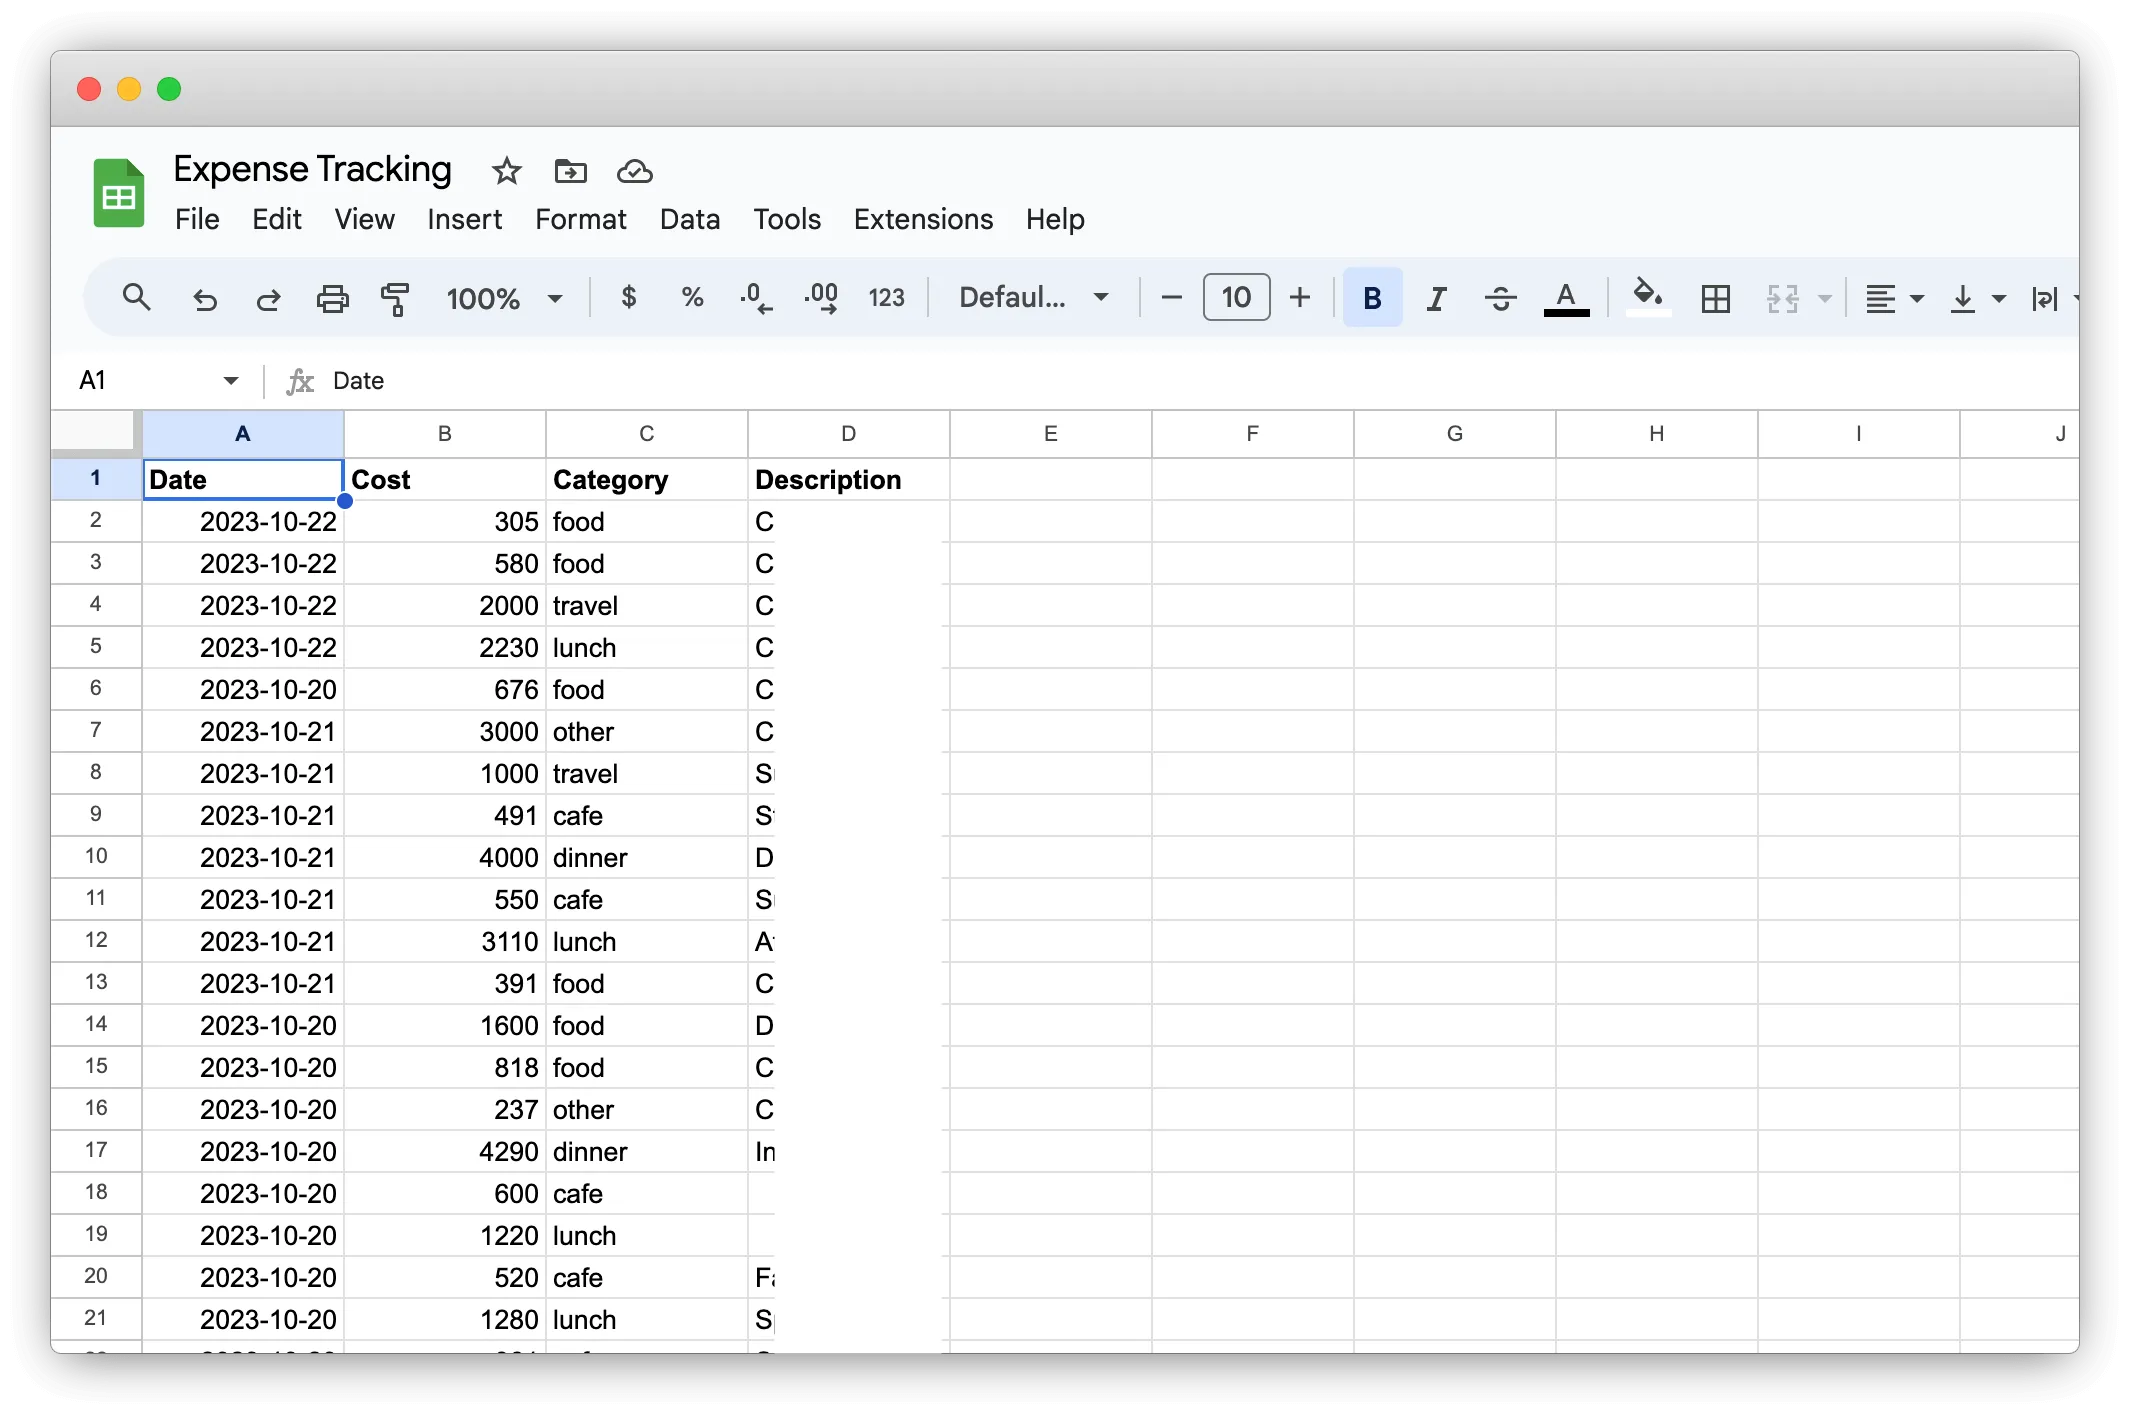Toggle bold formatting button

[1372, 298]
